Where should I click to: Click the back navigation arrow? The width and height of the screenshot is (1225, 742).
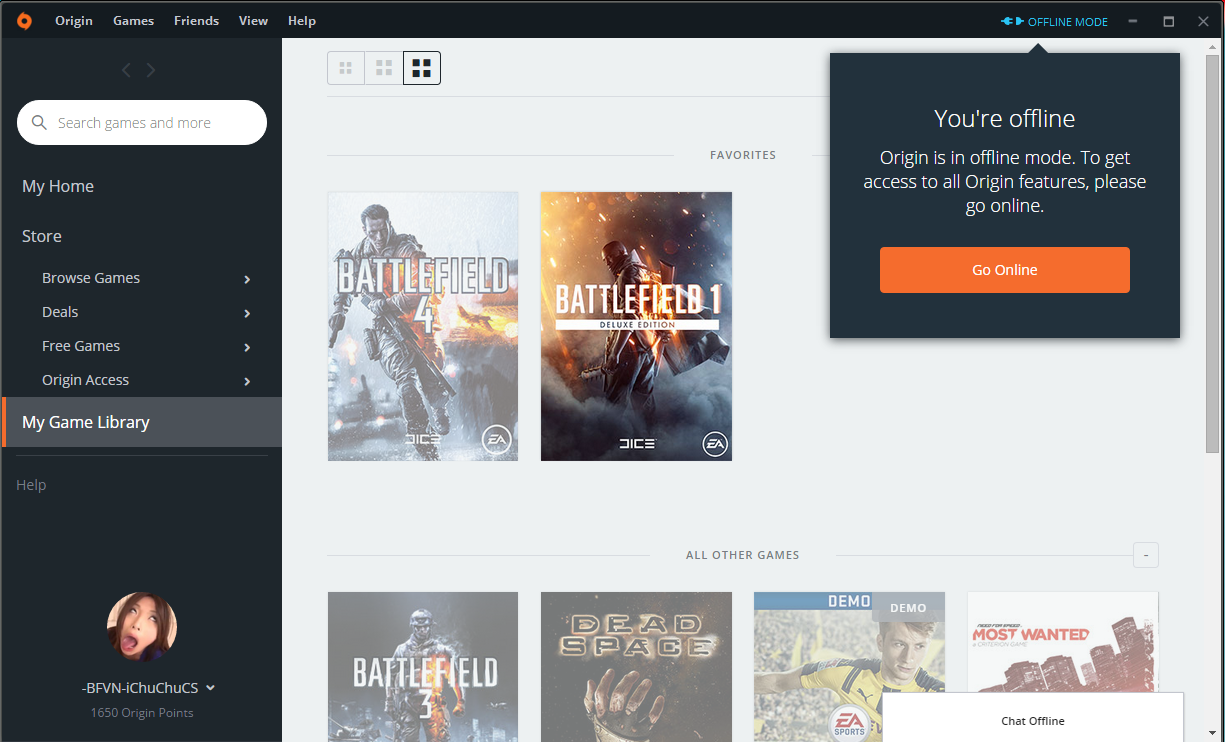click(x=126, y=70)
